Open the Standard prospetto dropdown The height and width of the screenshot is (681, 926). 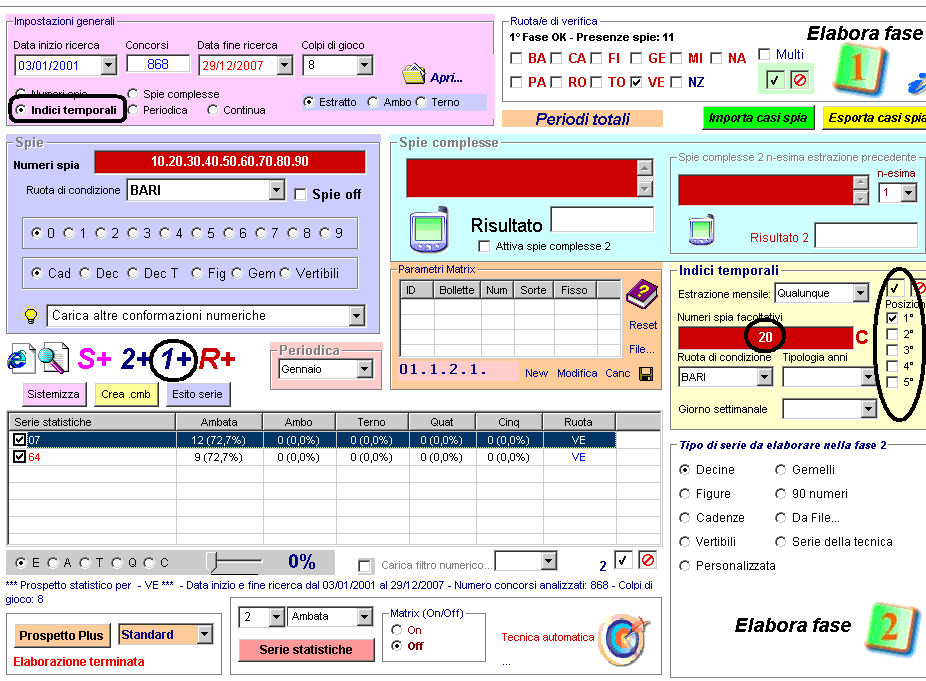[x=204, y=634]
